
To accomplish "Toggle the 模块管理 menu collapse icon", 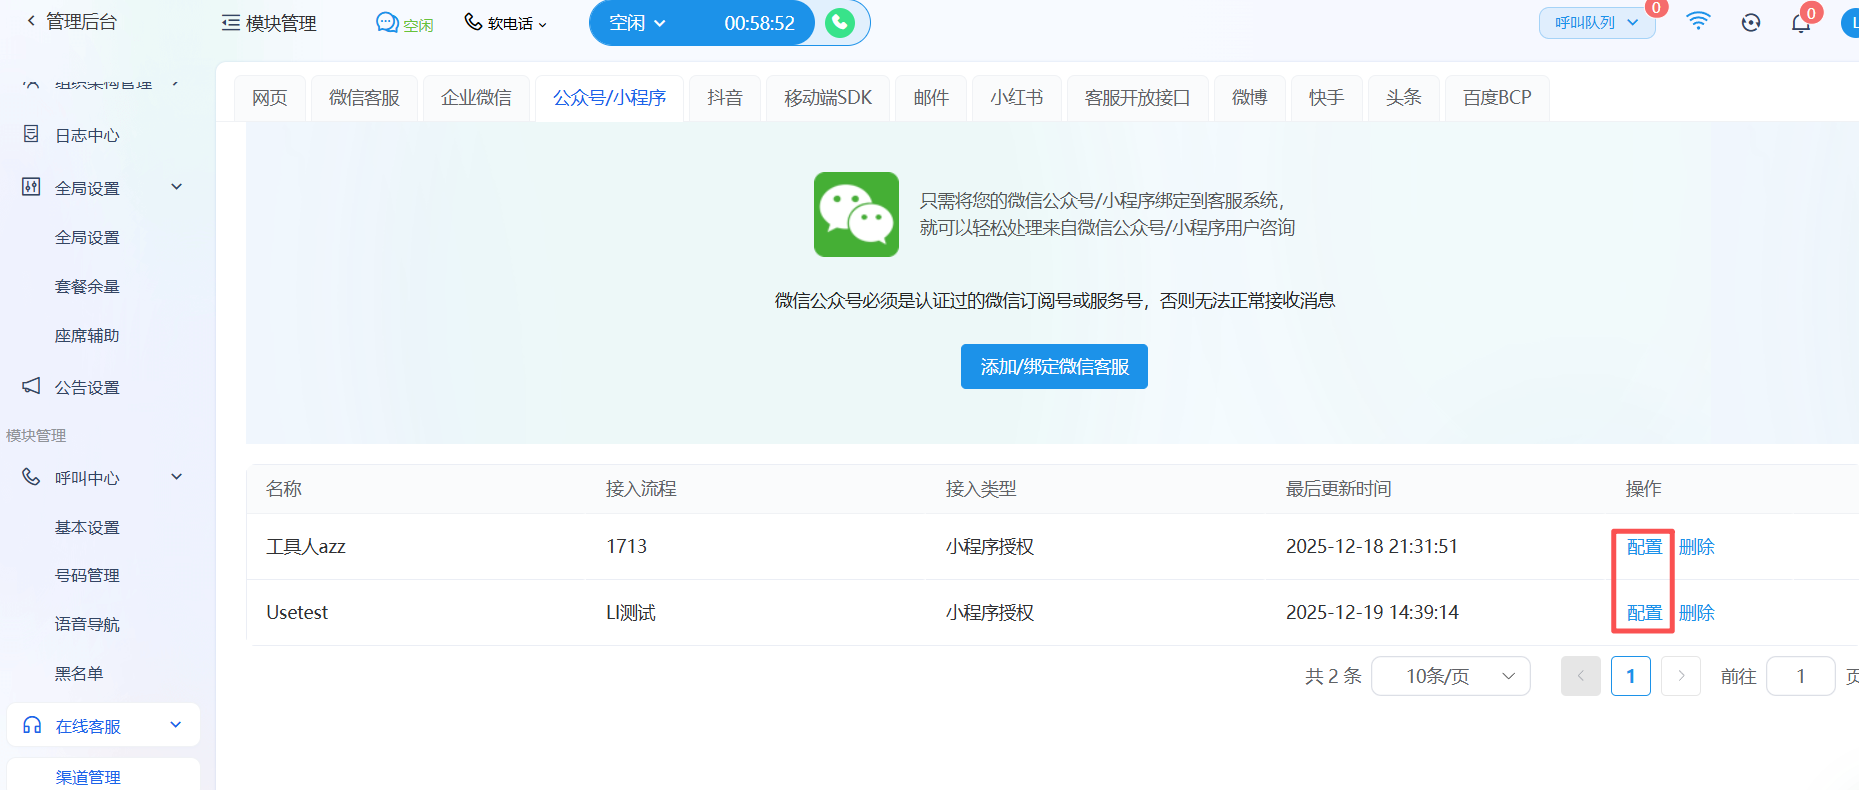I will coord(231,23).
